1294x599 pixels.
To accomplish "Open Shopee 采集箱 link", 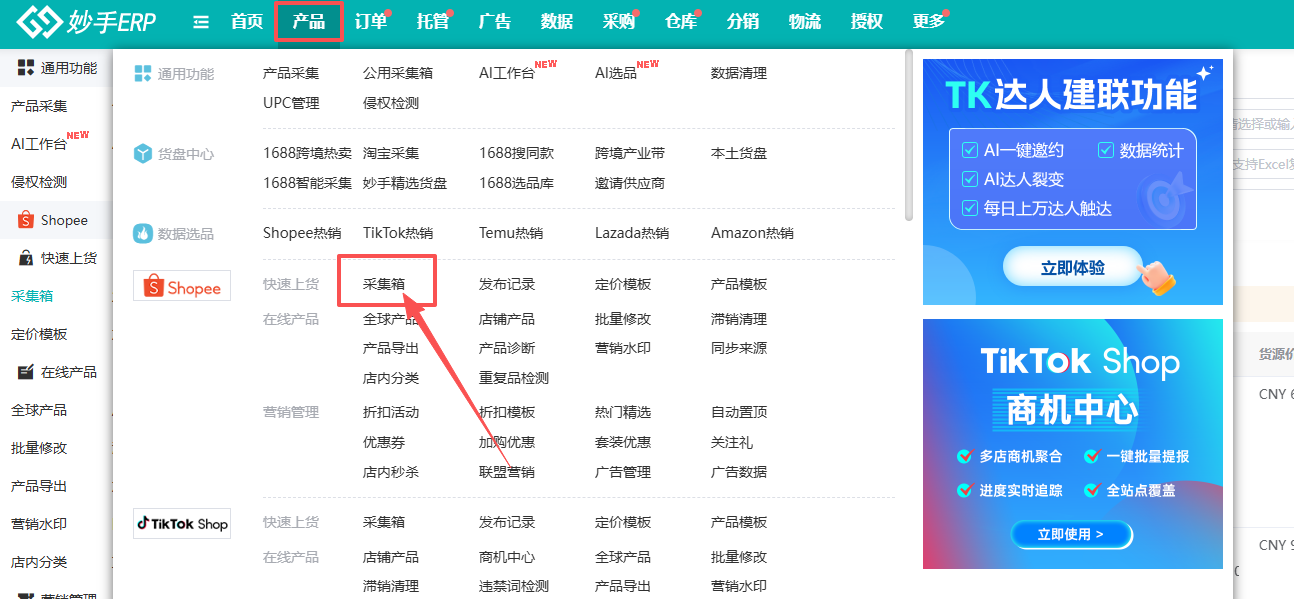I will tap(384, 284).
